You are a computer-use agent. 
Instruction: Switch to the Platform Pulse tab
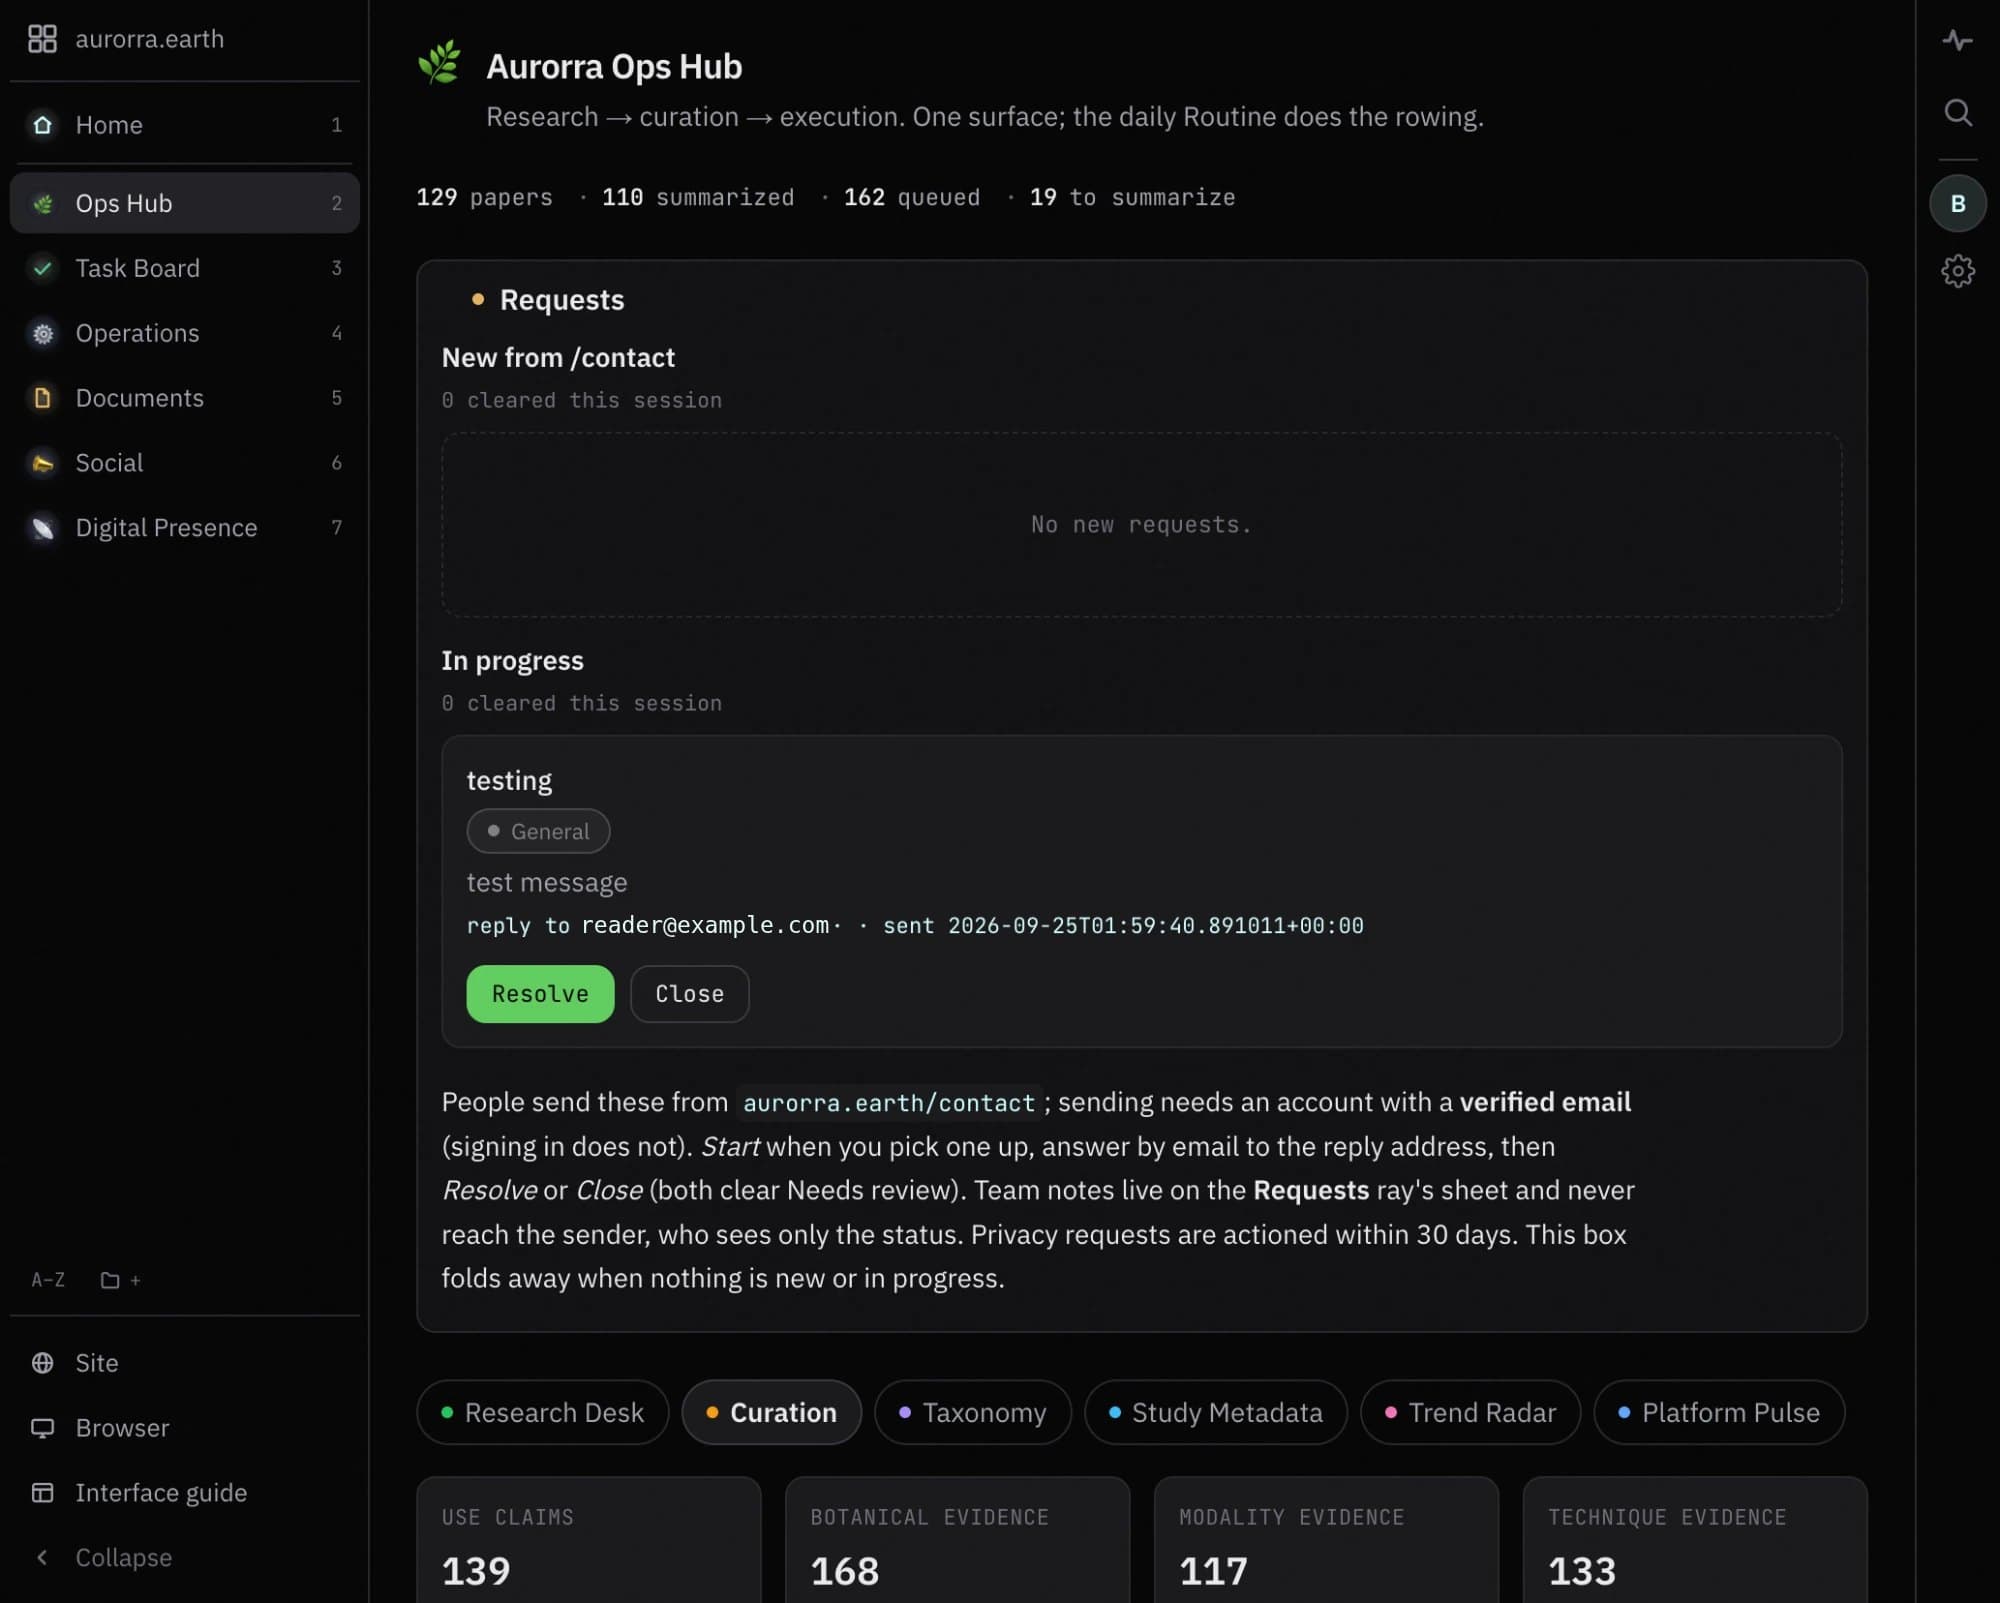1719,1413
